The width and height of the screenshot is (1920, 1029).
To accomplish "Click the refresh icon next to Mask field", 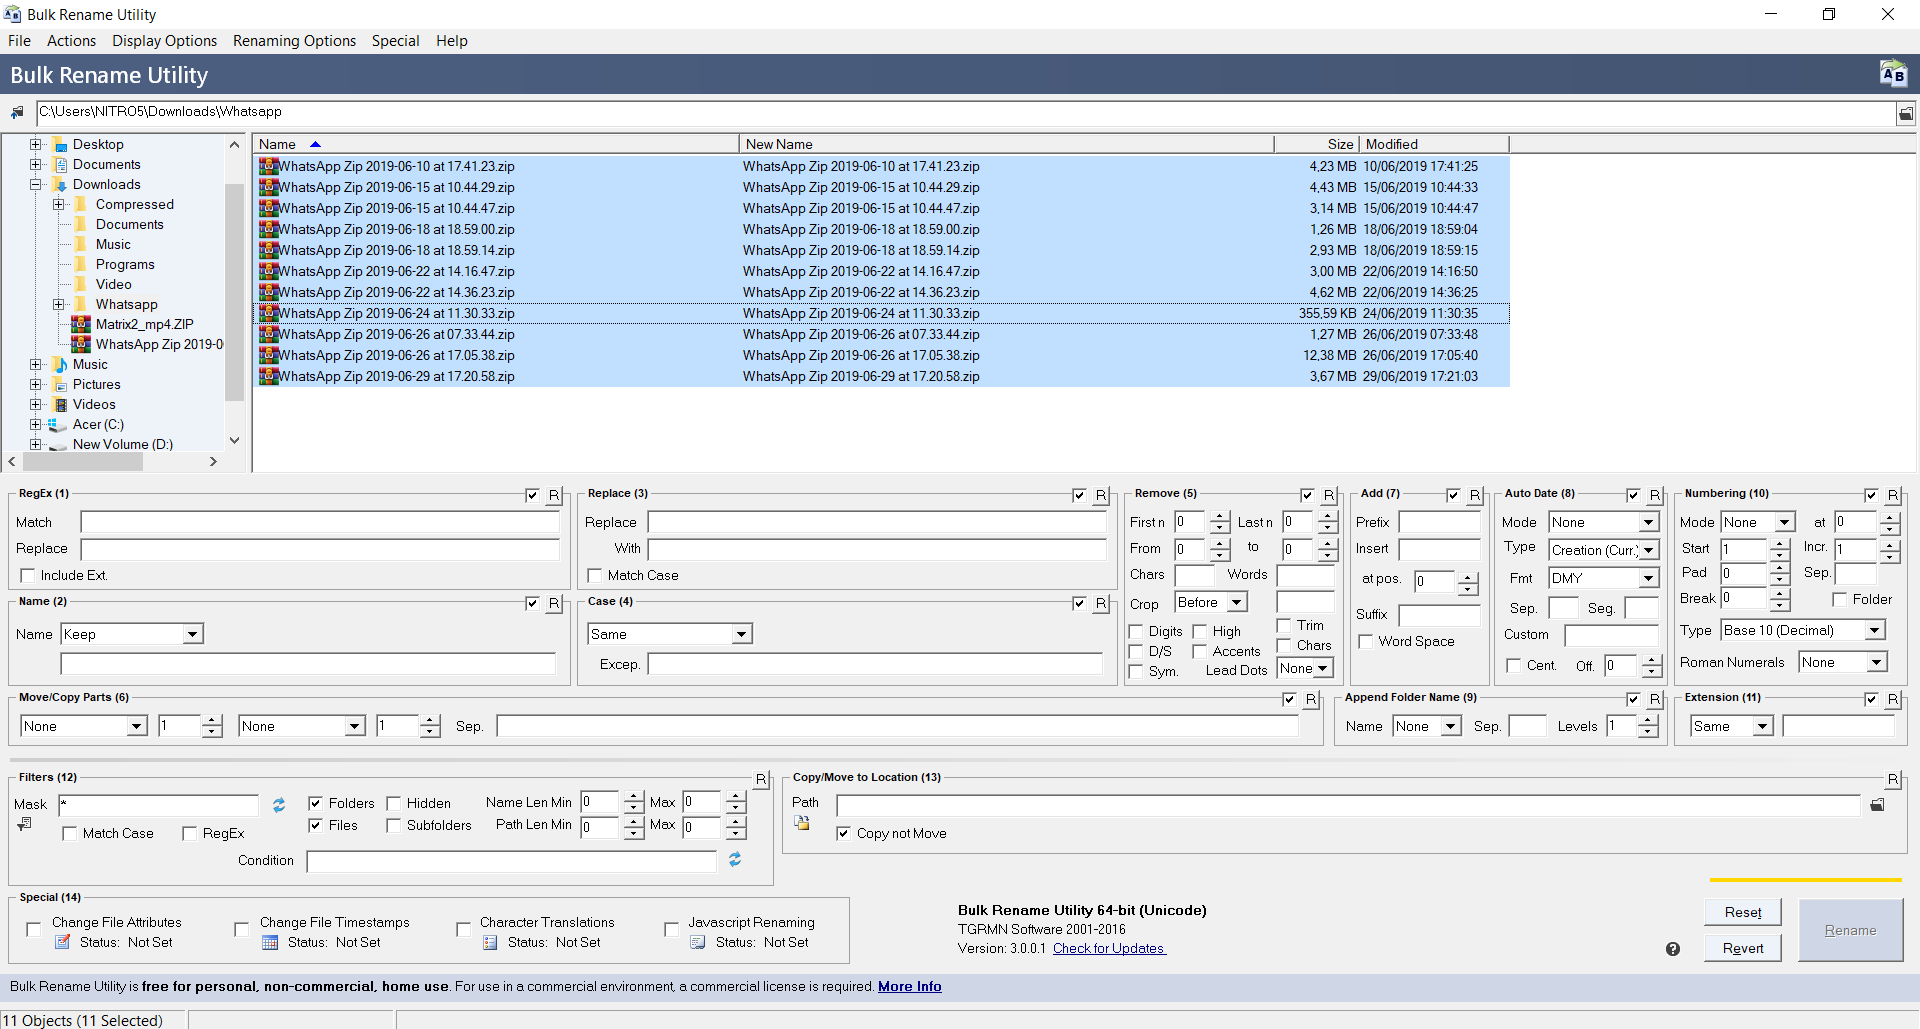I will click(x=279, y=805).
